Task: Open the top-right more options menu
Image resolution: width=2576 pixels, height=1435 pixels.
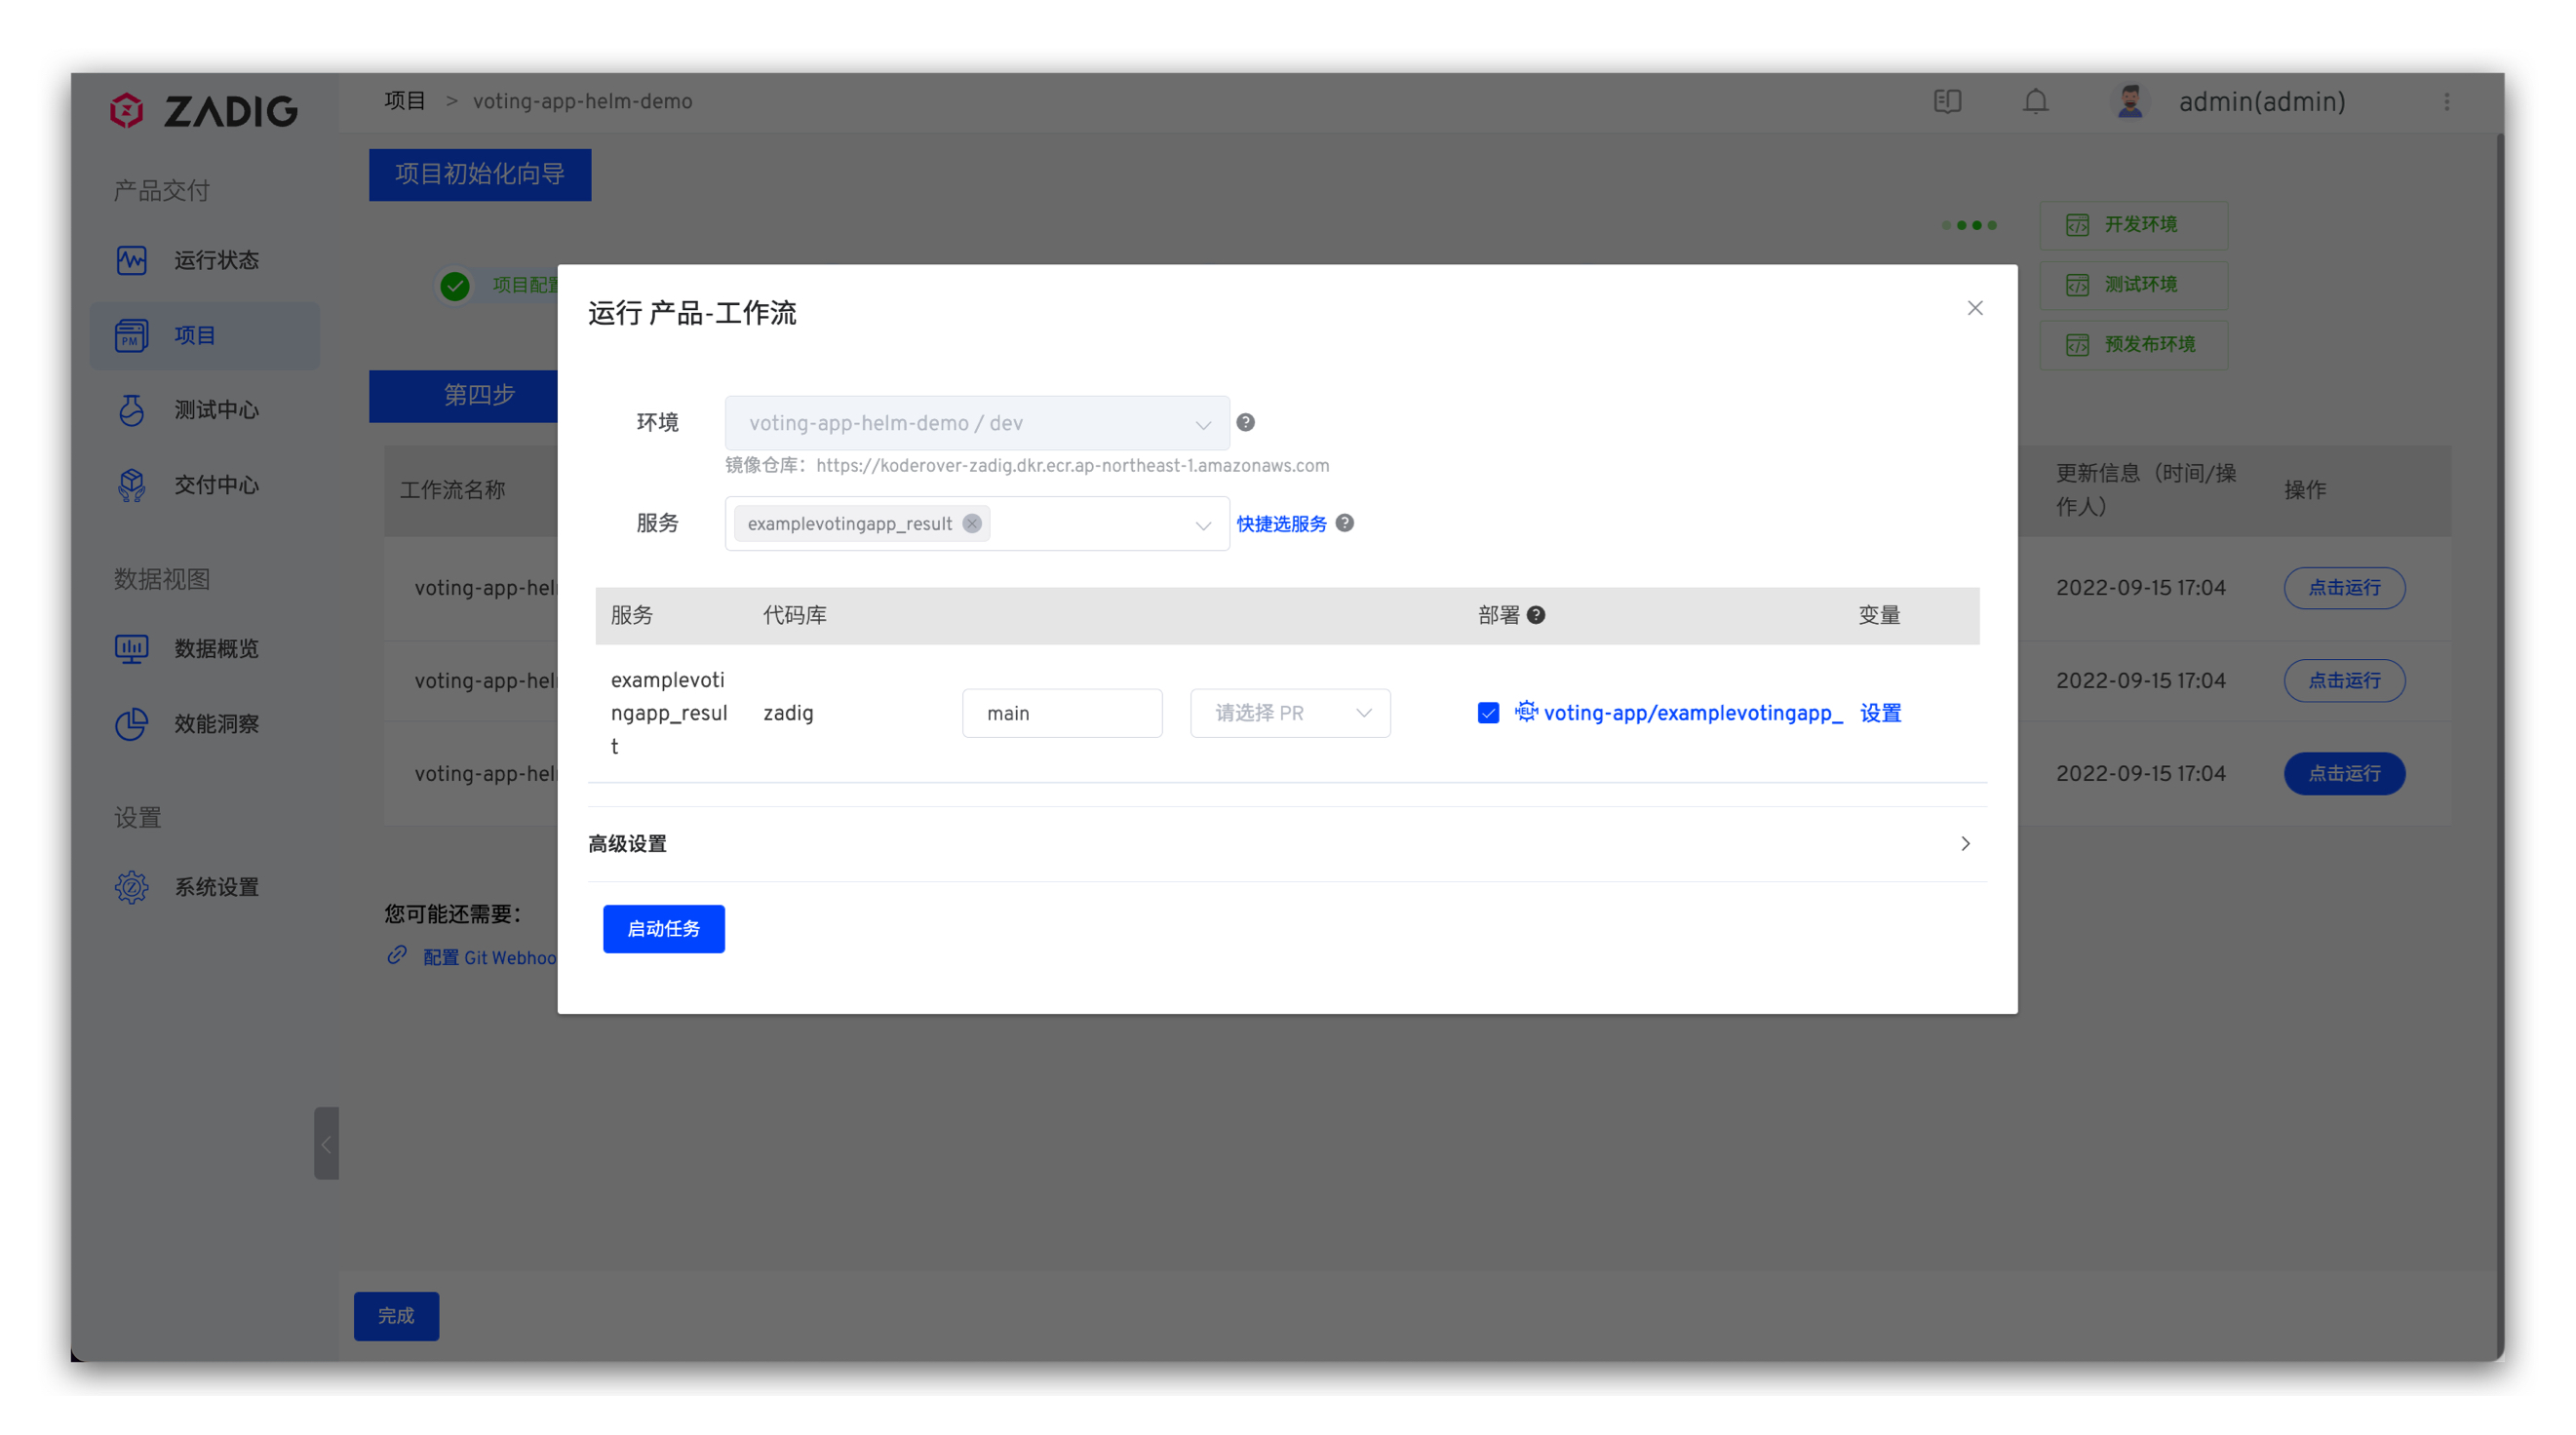Action: point(2446,102)
